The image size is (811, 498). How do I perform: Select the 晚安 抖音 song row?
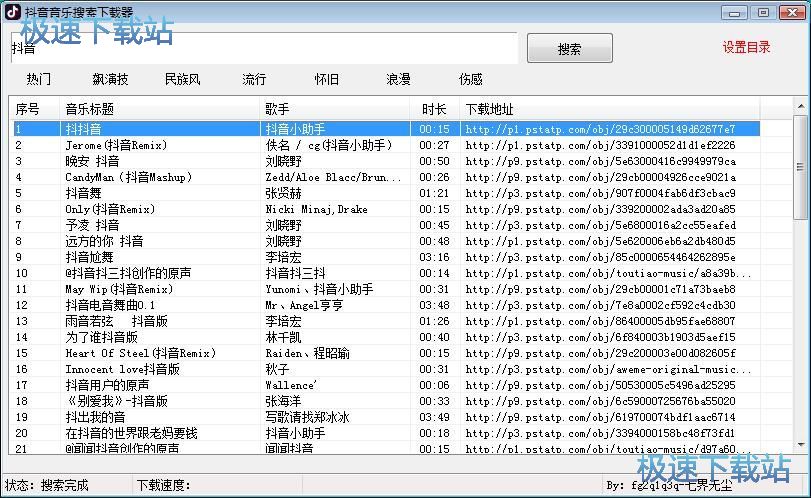pos(387,161)
